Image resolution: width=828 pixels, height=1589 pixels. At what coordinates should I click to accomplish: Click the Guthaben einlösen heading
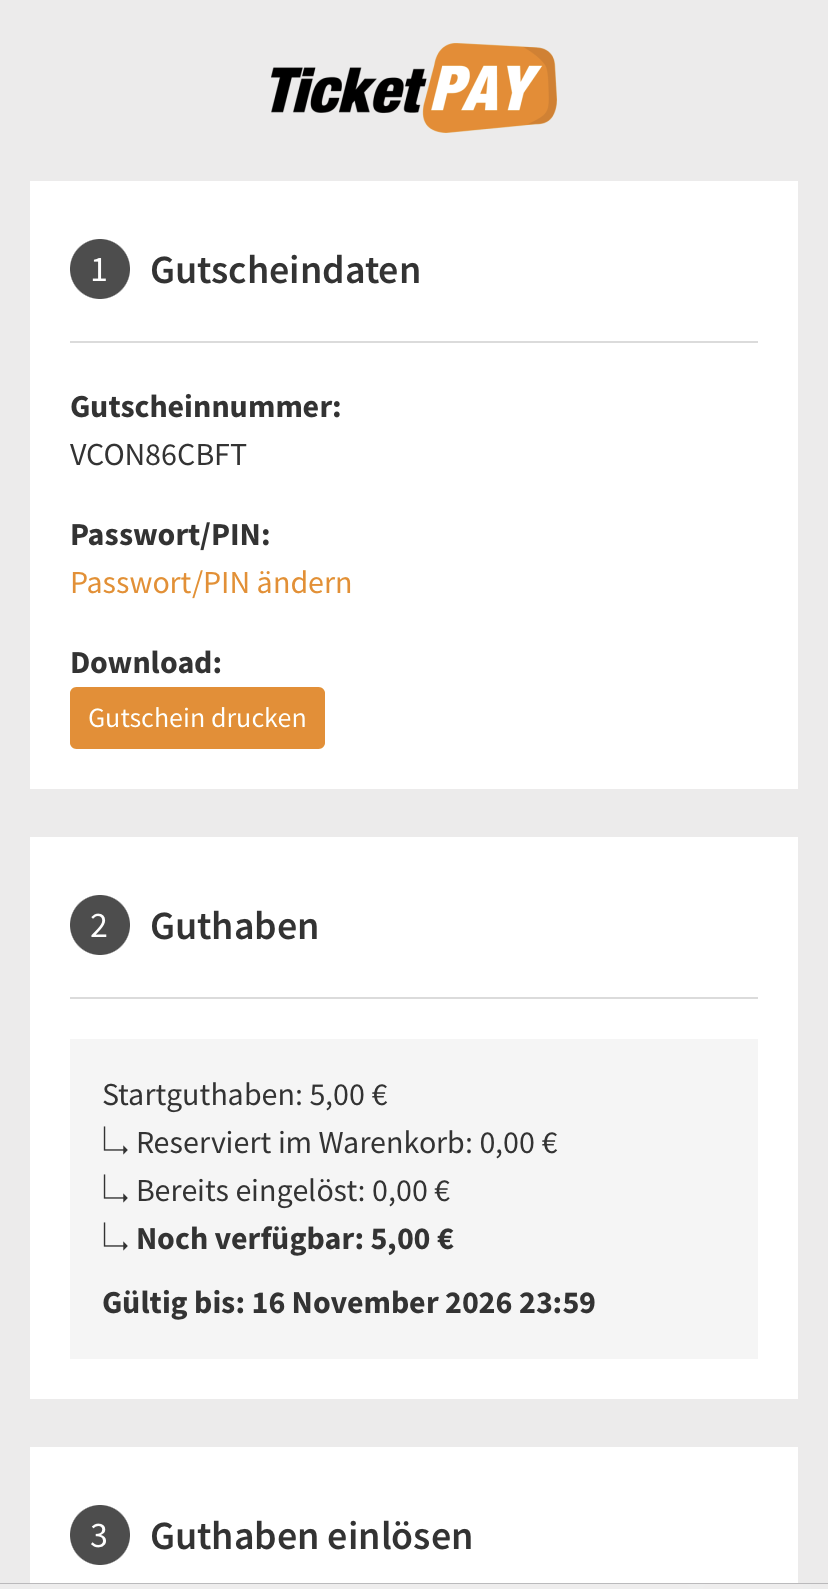click(x=311, y=1536)
